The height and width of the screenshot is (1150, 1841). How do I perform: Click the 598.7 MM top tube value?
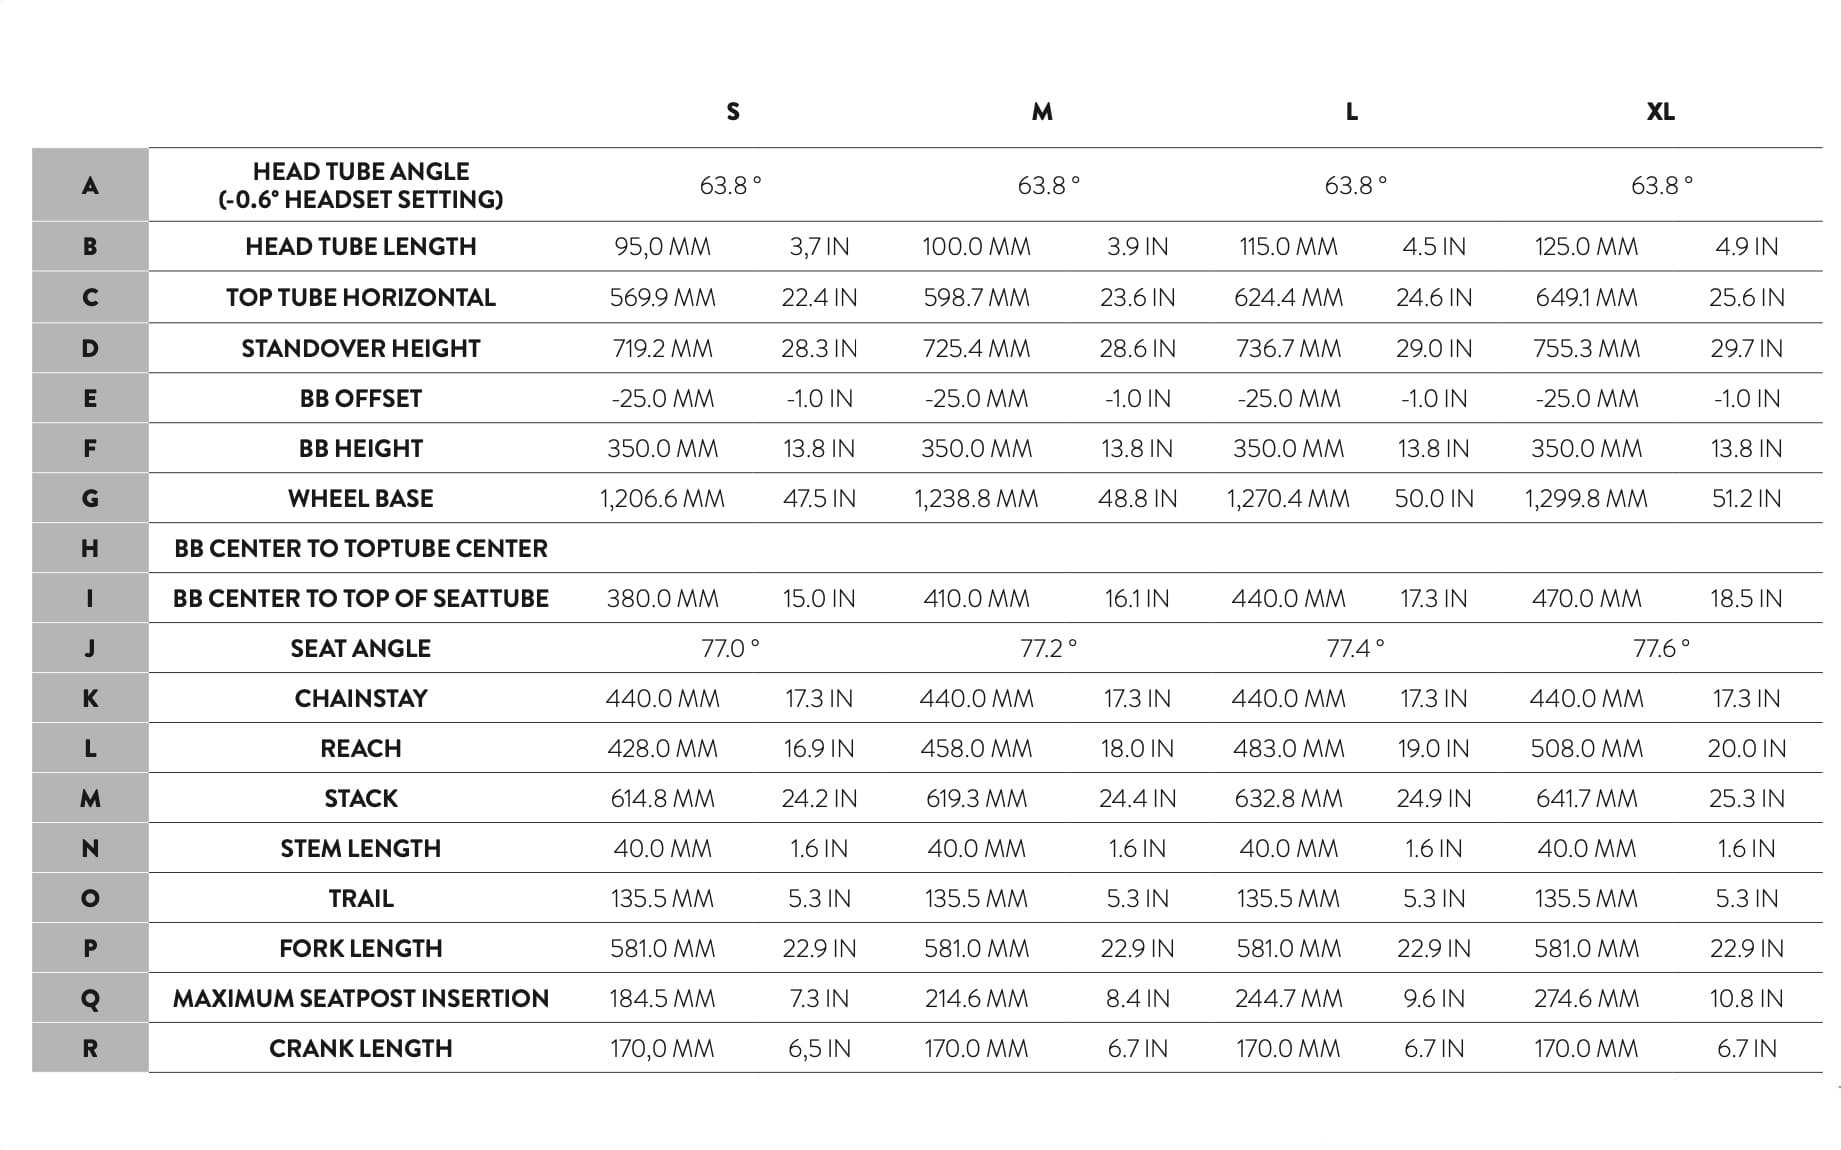click(x=976, y=297)
